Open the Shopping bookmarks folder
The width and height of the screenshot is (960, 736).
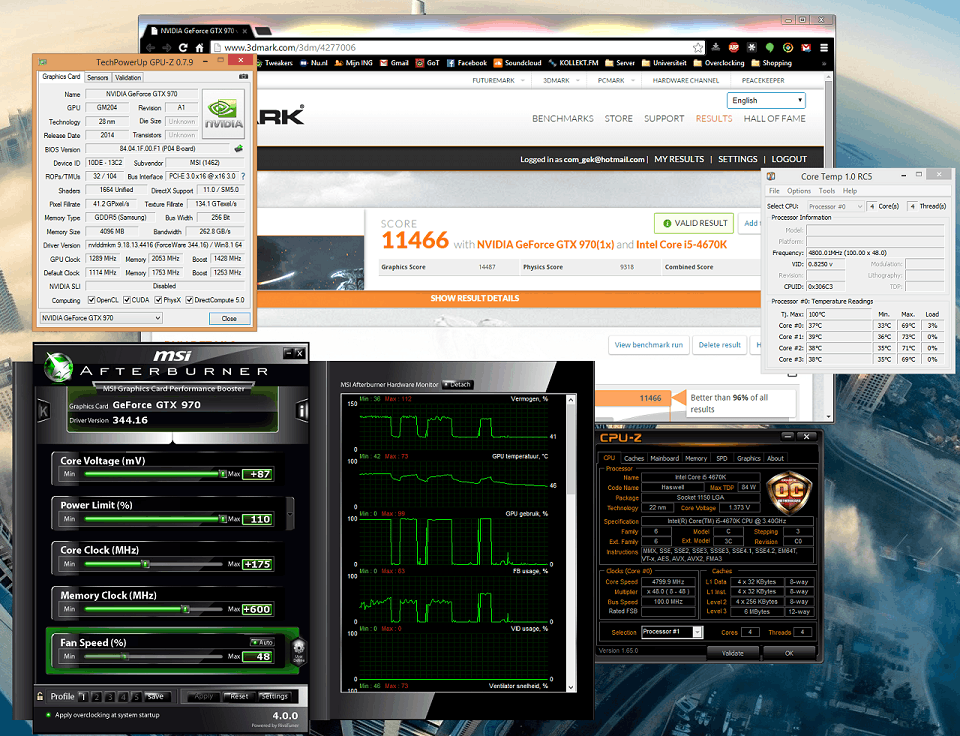click(x=771, y=63)
